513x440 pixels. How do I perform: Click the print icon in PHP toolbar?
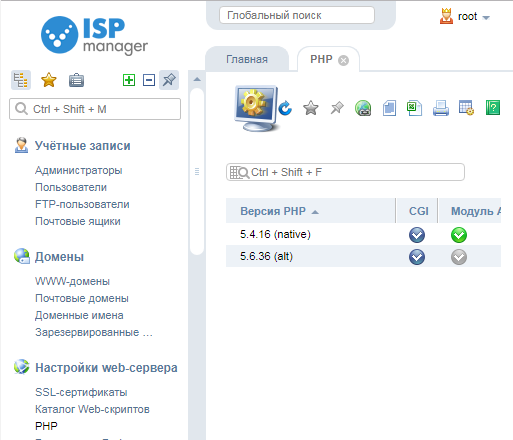coord(441,108)
